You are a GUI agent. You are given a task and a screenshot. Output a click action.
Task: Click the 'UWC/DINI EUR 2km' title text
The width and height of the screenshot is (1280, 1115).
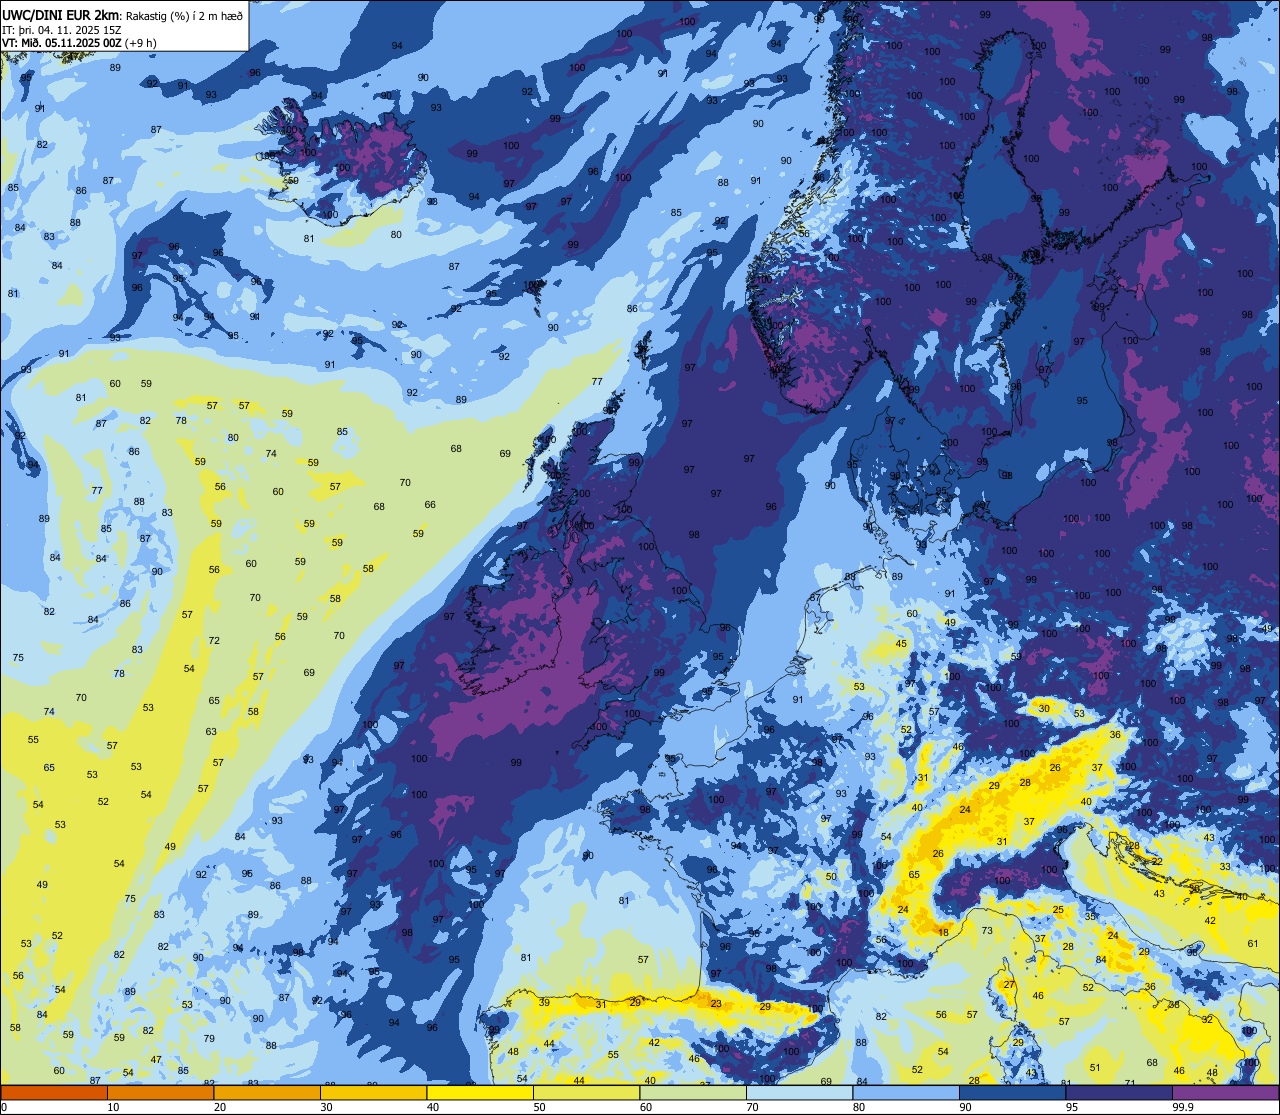[x=61, y=14]
